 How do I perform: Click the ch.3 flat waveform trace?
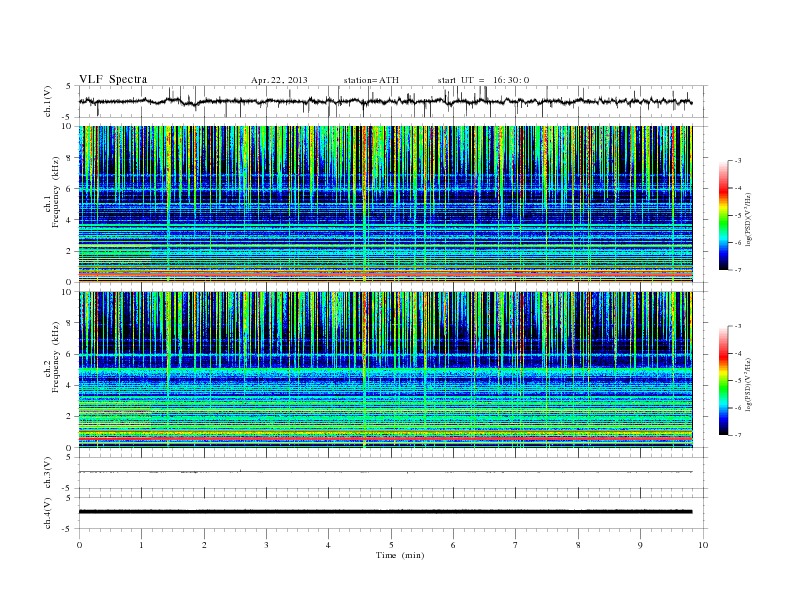(x=385, y=472)
